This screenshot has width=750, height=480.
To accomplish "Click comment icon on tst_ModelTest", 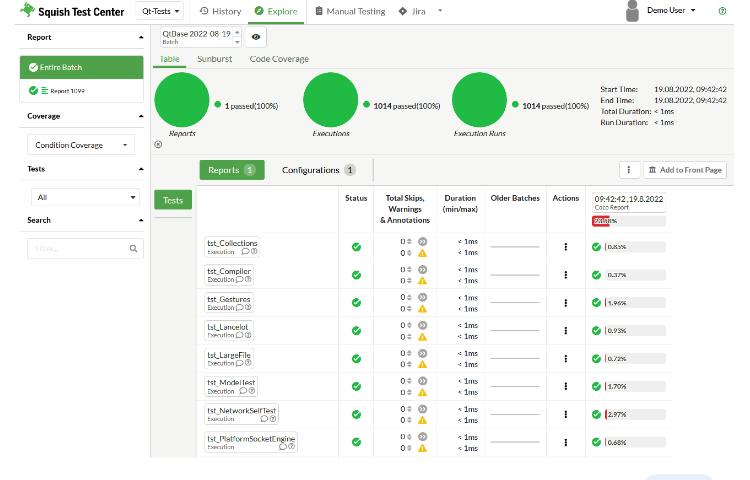I will [x=243, y=391].
